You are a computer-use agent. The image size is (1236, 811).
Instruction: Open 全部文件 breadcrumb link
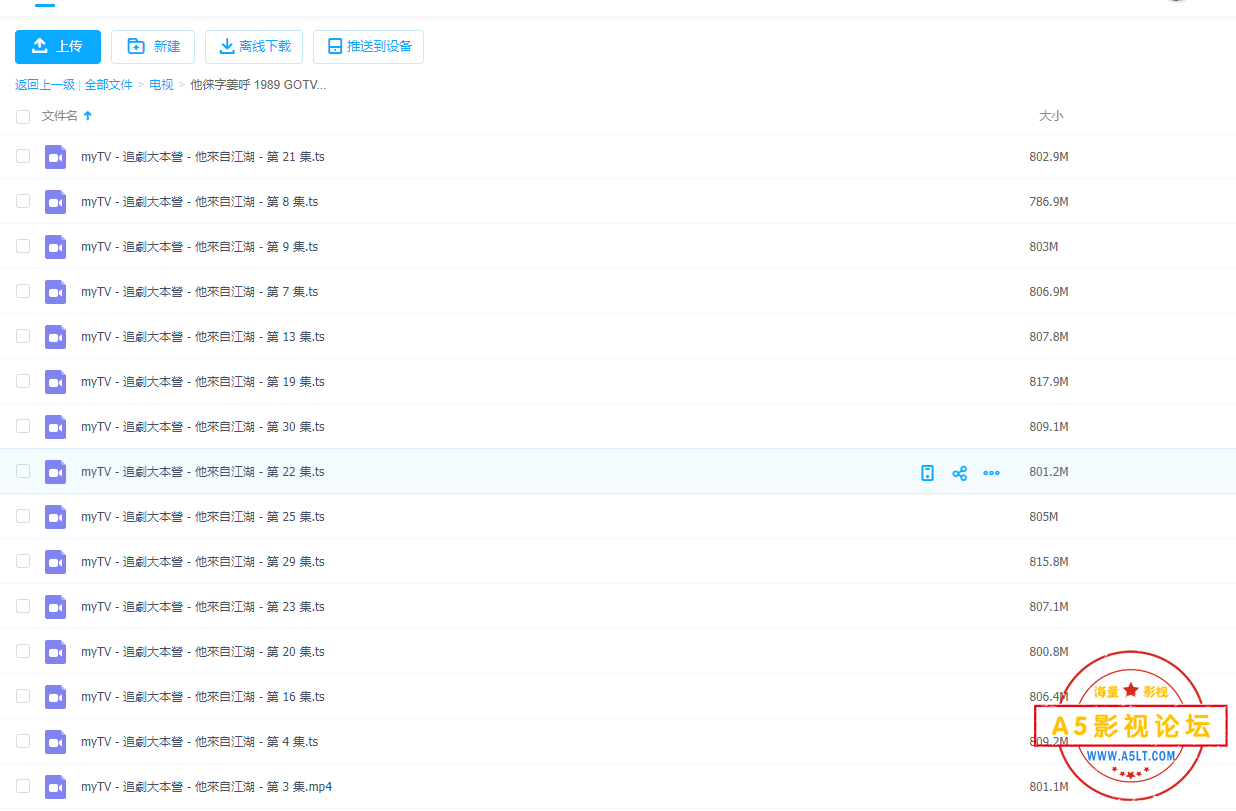point(108,85)
